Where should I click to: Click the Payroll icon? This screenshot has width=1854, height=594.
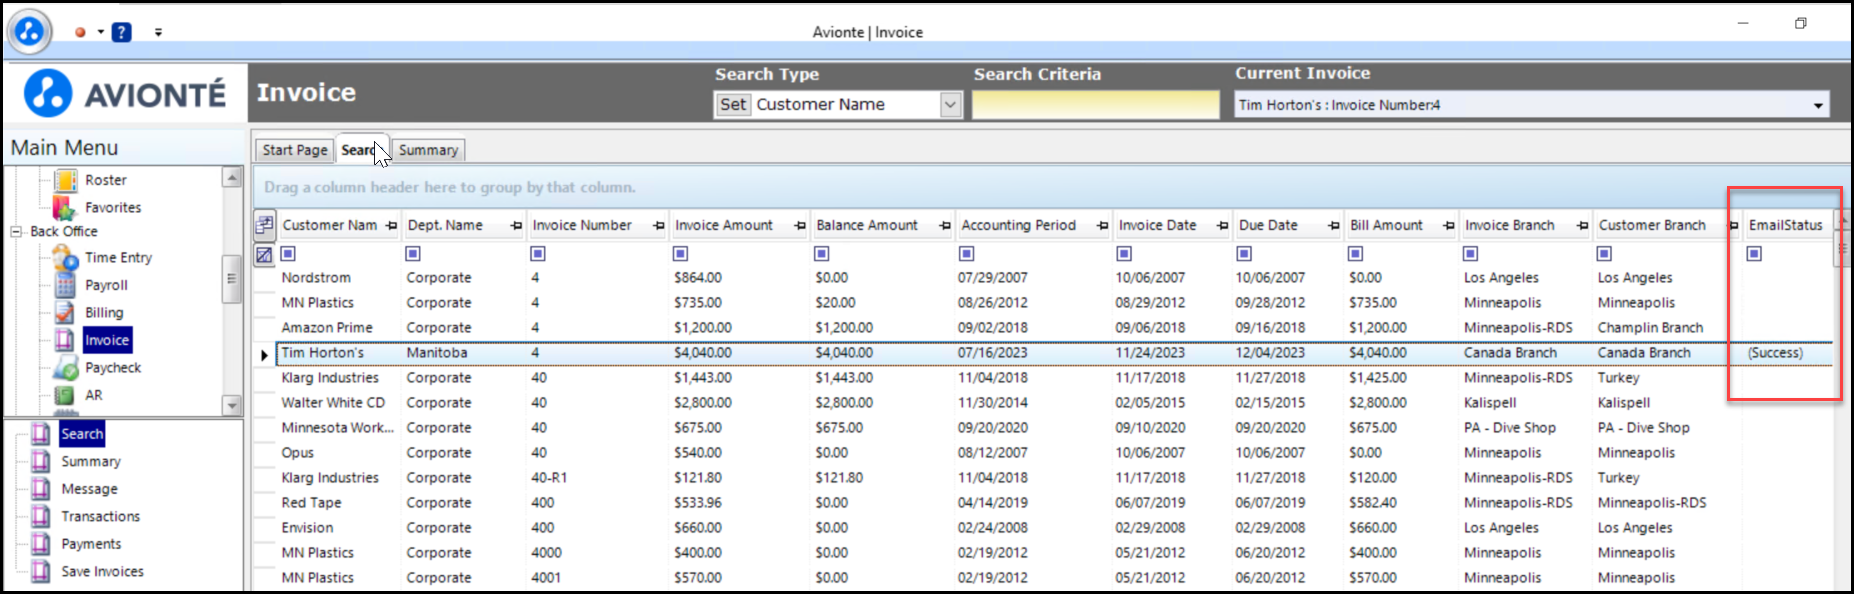[x=65, y=285]
